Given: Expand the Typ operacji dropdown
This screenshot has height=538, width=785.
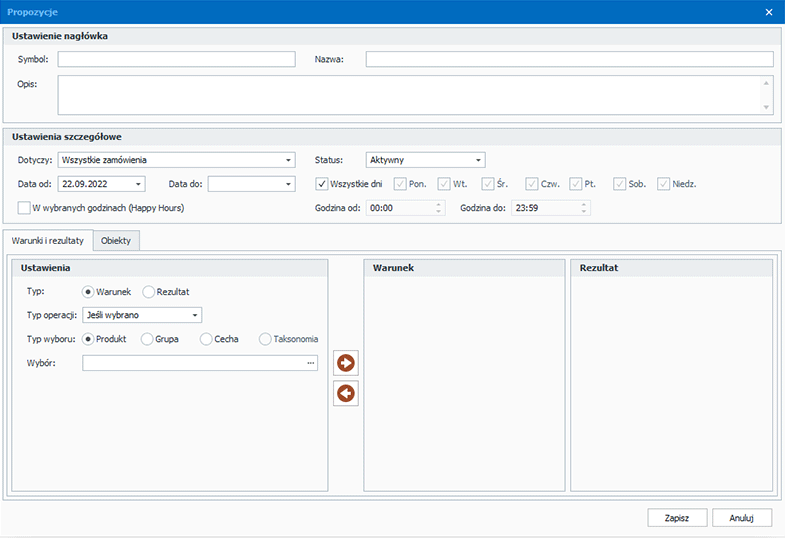Looking at the screenshot, I should pos(194,316).
